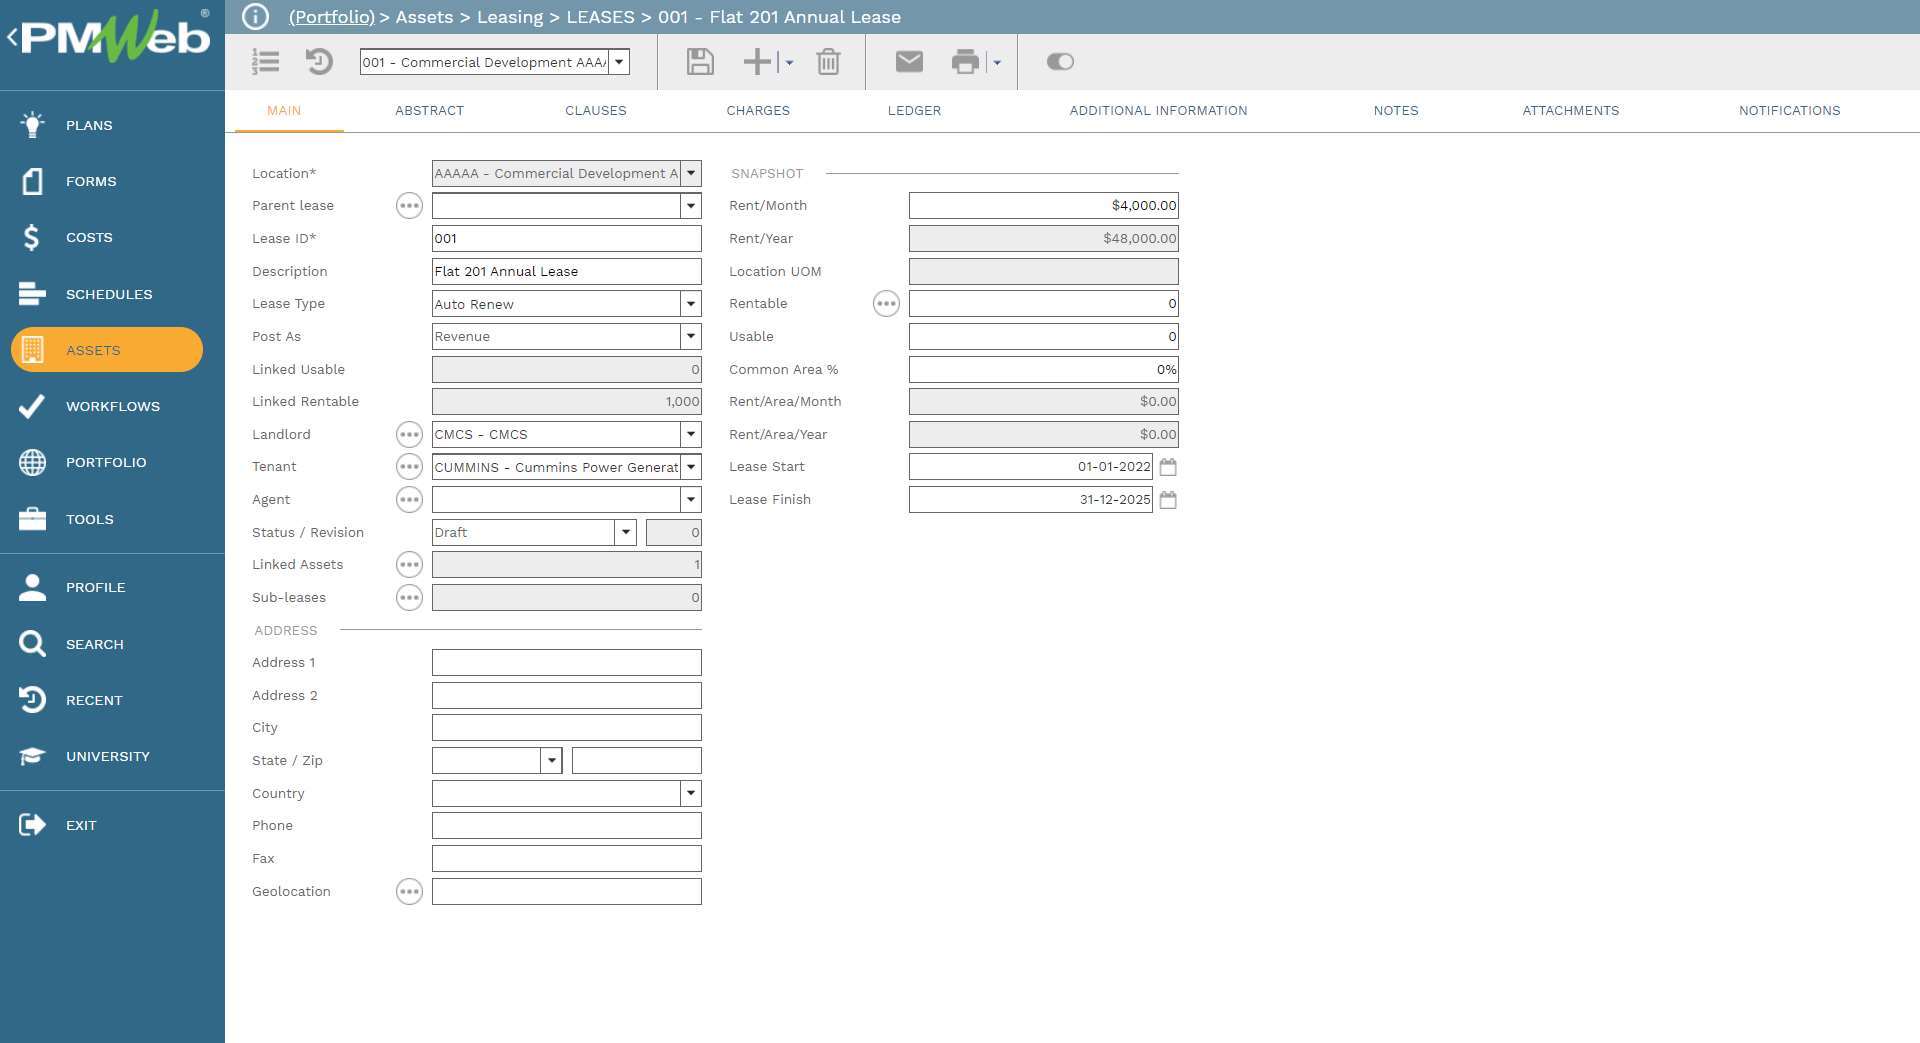This screenshot has width=1920, height=1043.
Task: Go to WORKFLOWS in the sidebar
Action: [x=112, y=406]
